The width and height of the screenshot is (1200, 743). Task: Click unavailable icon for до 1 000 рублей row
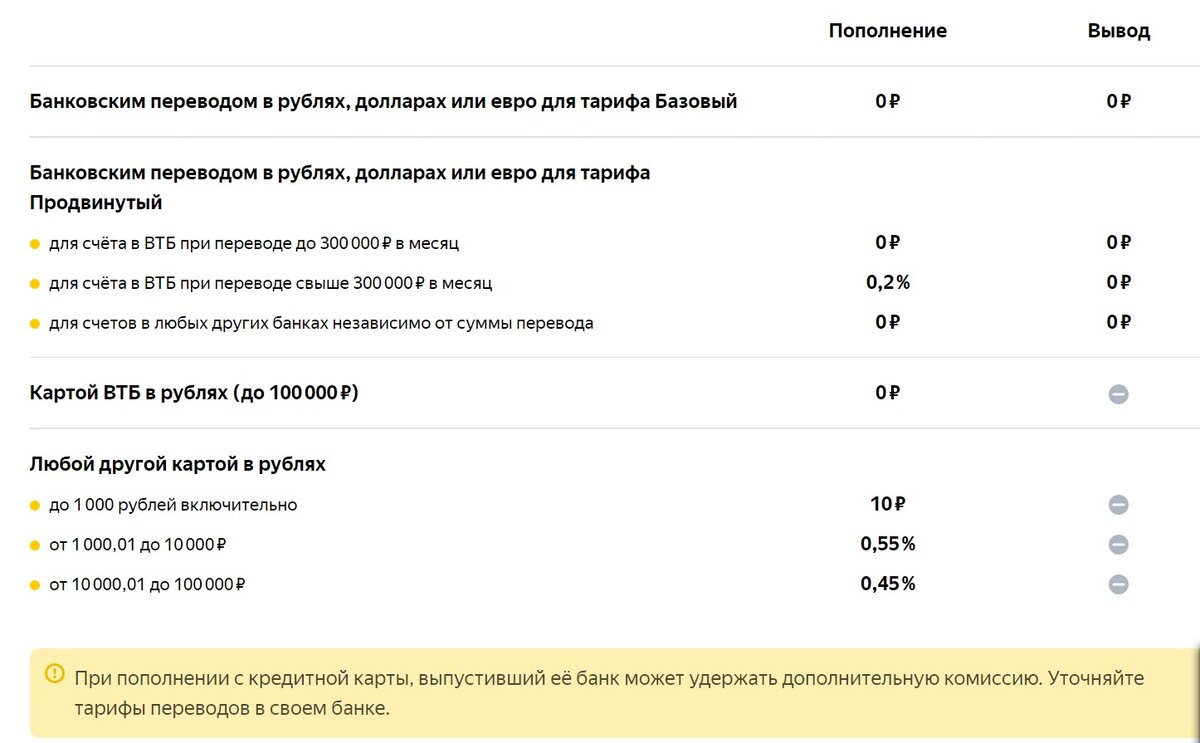click(x=1119, y=505)
